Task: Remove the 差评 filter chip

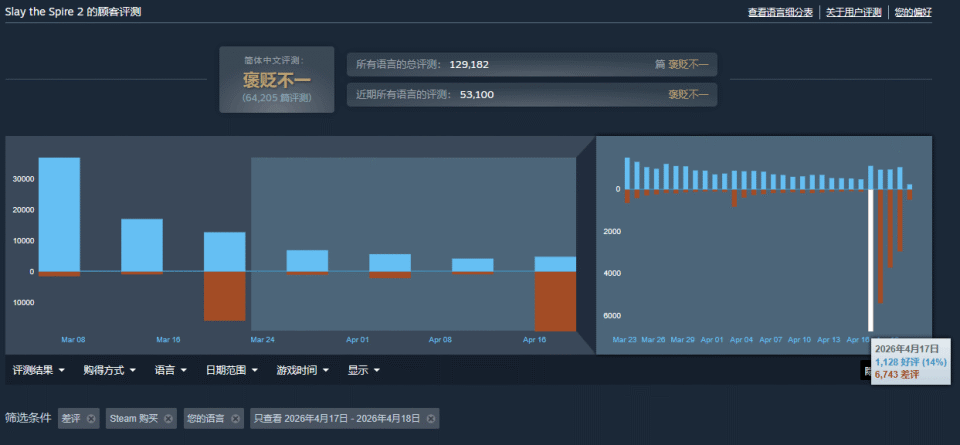Action: point(91,418)
